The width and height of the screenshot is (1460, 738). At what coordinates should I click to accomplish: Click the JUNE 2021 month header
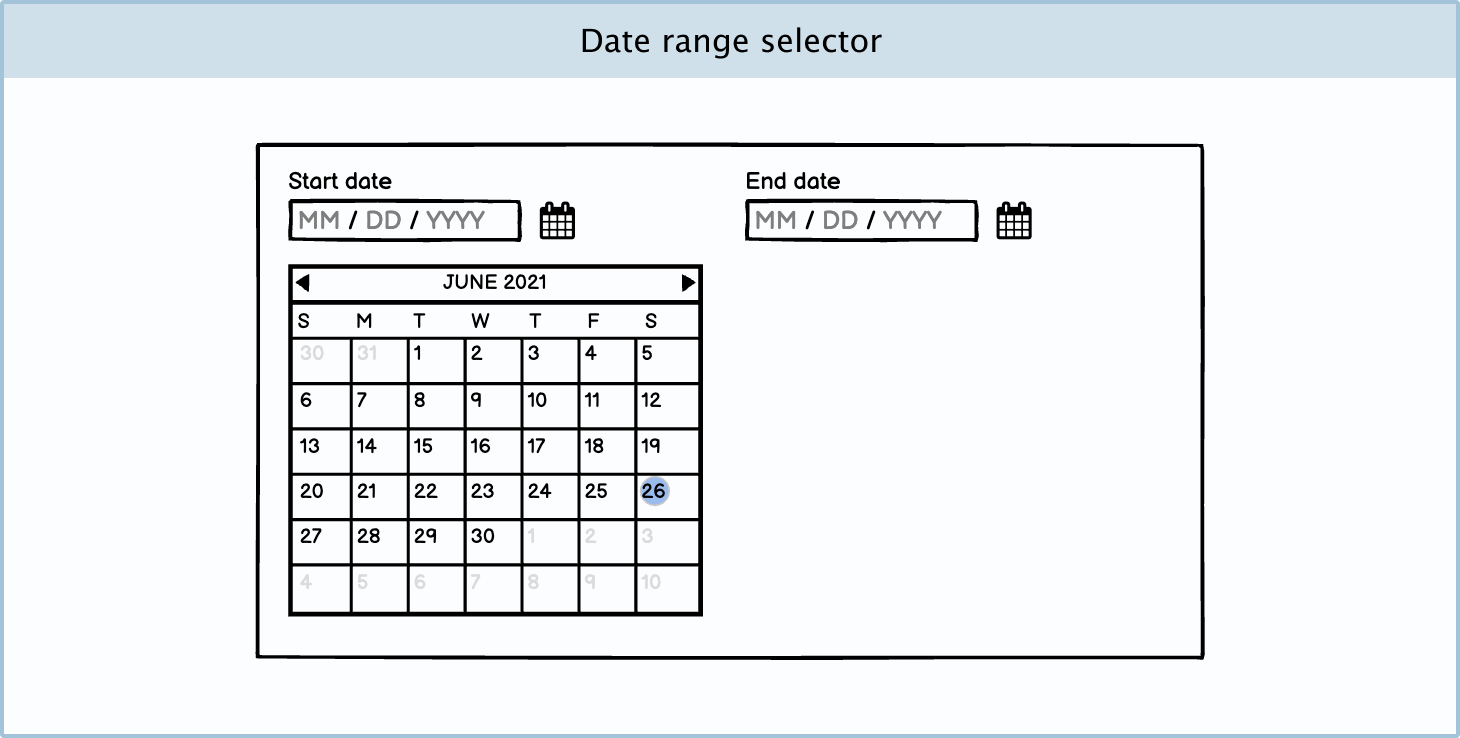[x=495, y=283]
